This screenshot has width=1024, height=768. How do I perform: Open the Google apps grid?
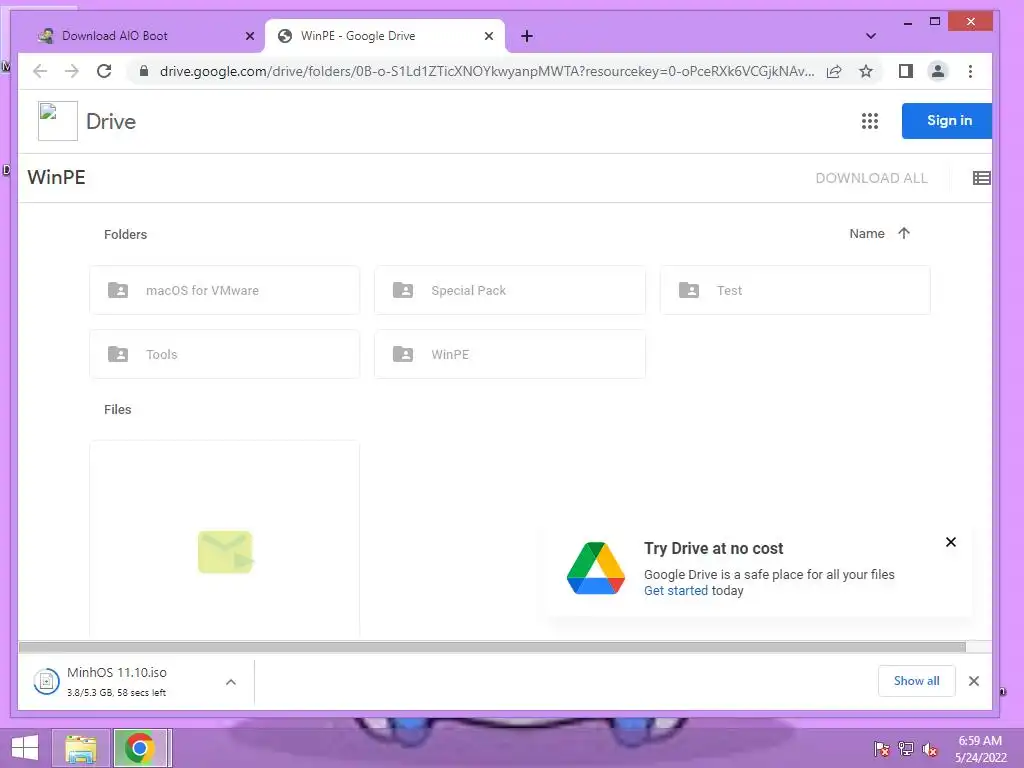pyautogui.click(x=870, y=121)
